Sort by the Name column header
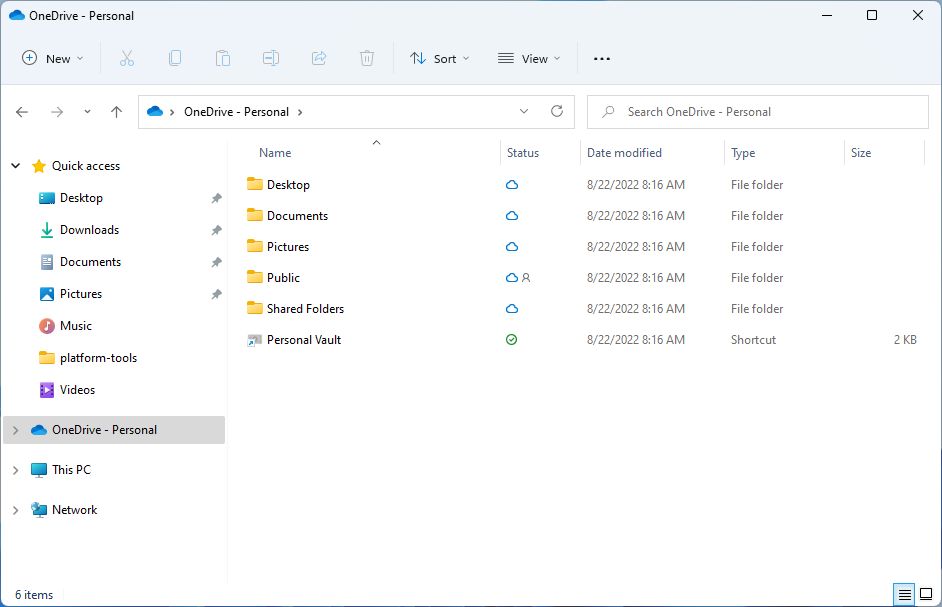The image size is (942, 607). click(x=275, y=153)
